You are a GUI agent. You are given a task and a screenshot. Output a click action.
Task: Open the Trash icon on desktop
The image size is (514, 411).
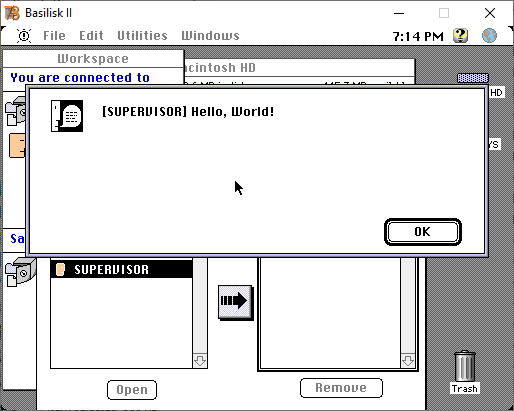click(x=465, y=372)
